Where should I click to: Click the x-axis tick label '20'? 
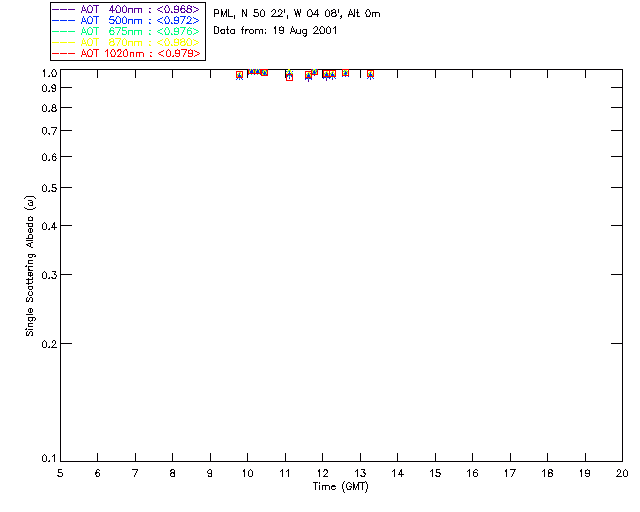(622, 473)
